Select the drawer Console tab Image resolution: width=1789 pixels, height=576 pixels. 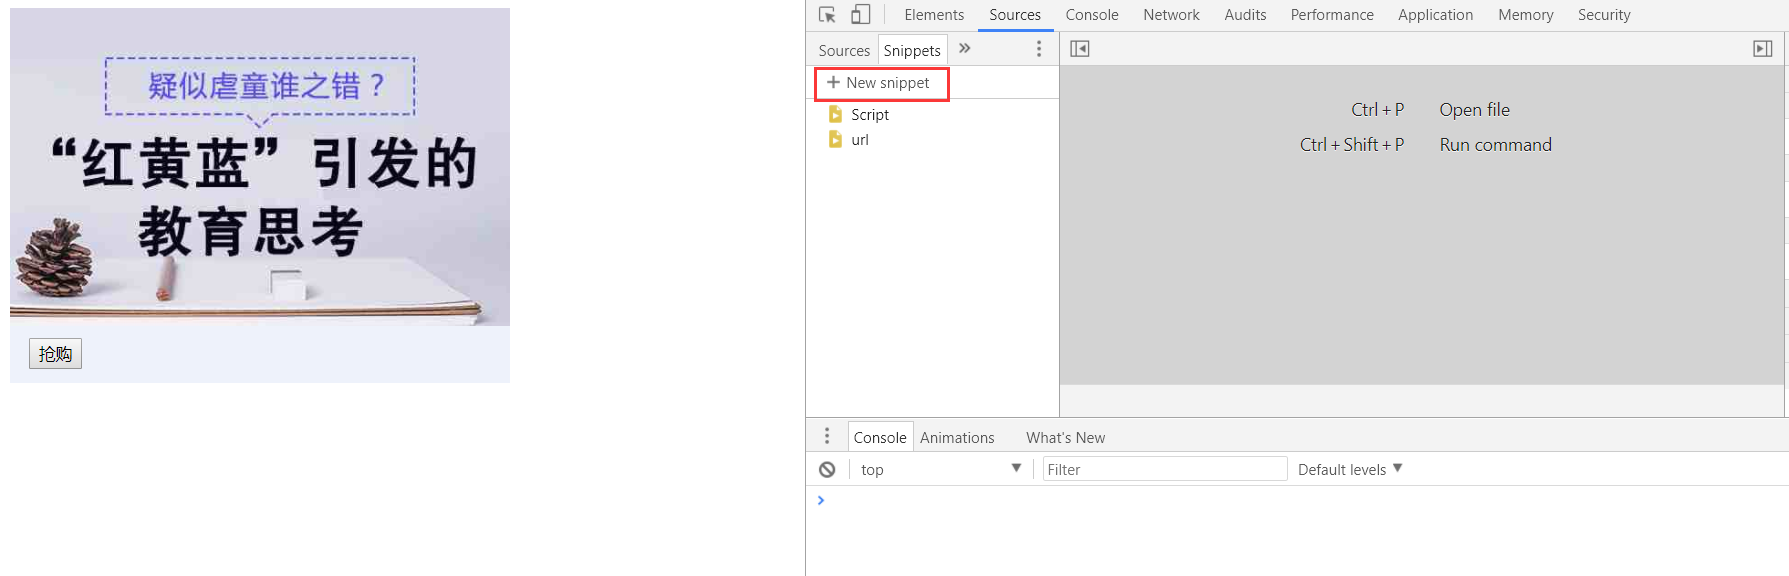click(x=880, y=437)
